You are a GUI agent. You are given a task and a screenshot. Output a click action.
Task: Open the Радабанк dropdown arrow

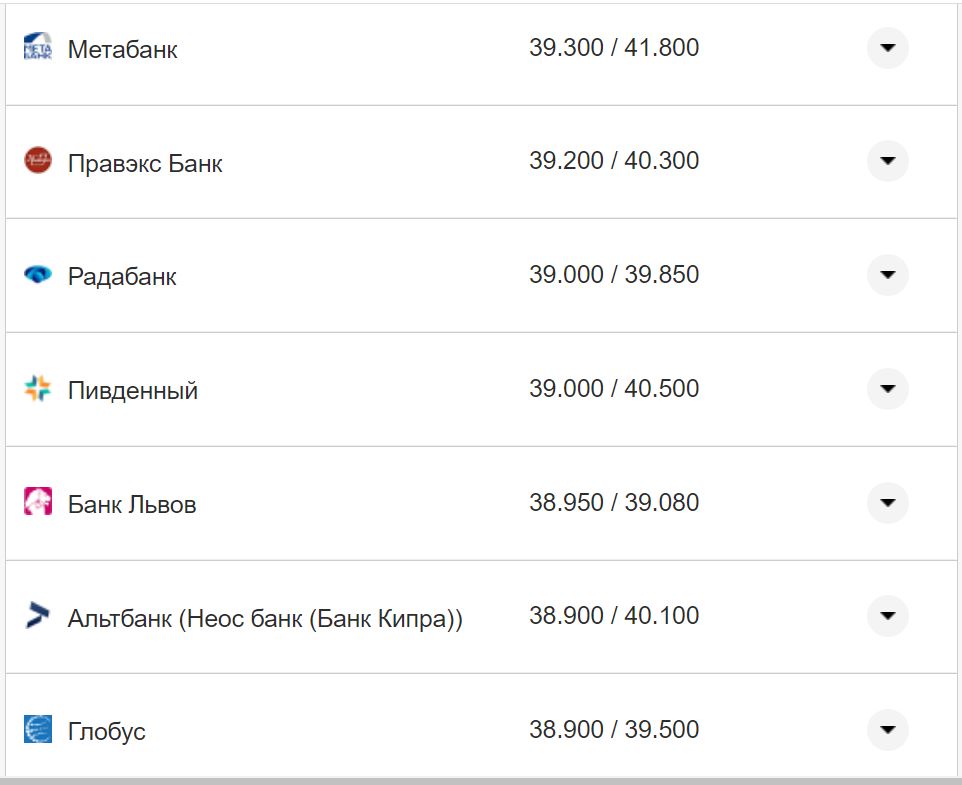pyautogui.click(x=887, y=275)
